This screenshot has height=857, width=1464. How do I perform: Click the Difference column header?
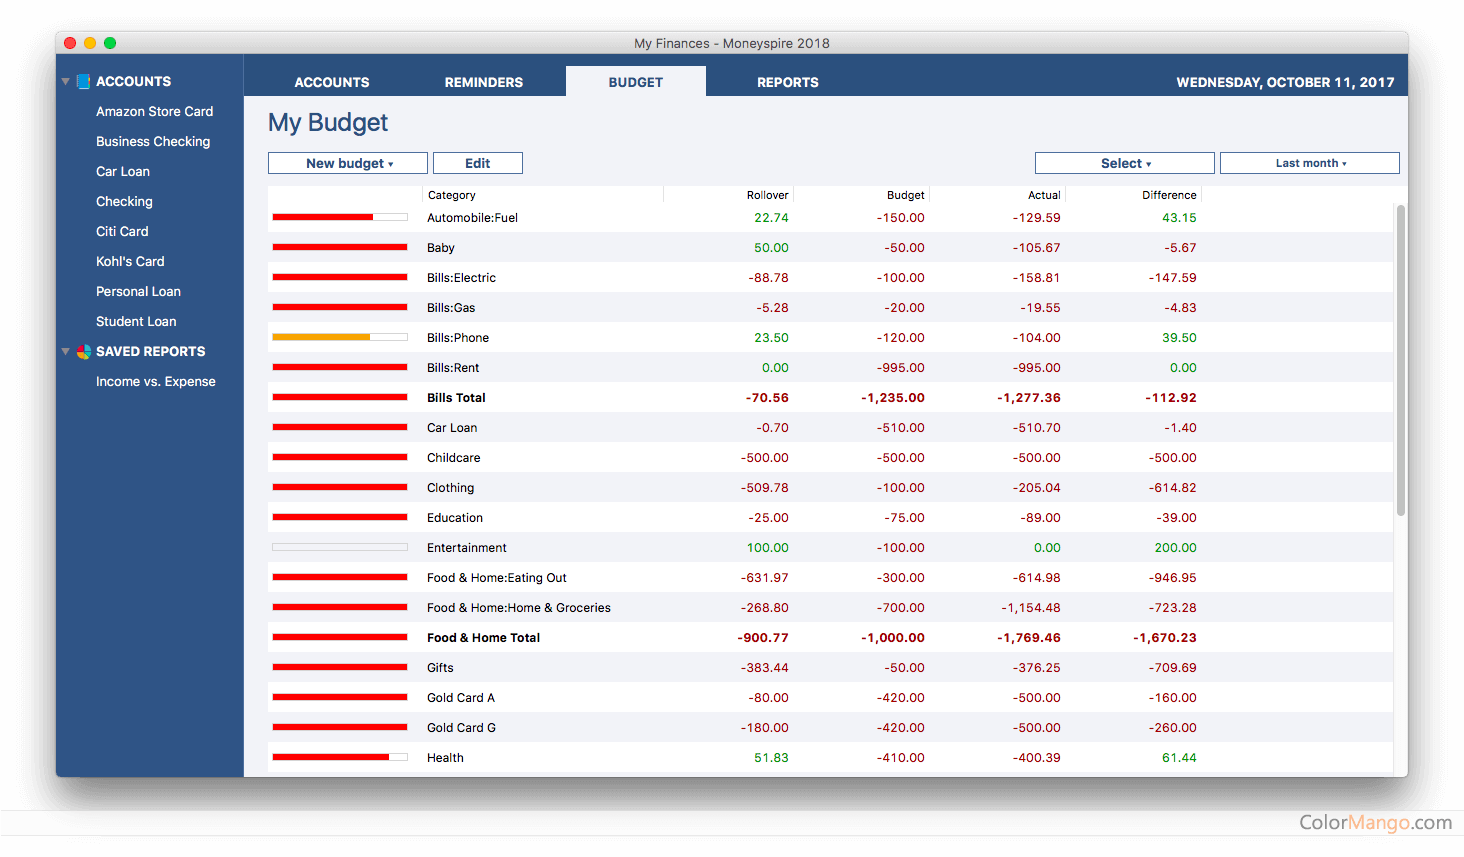click(1168, 196)
